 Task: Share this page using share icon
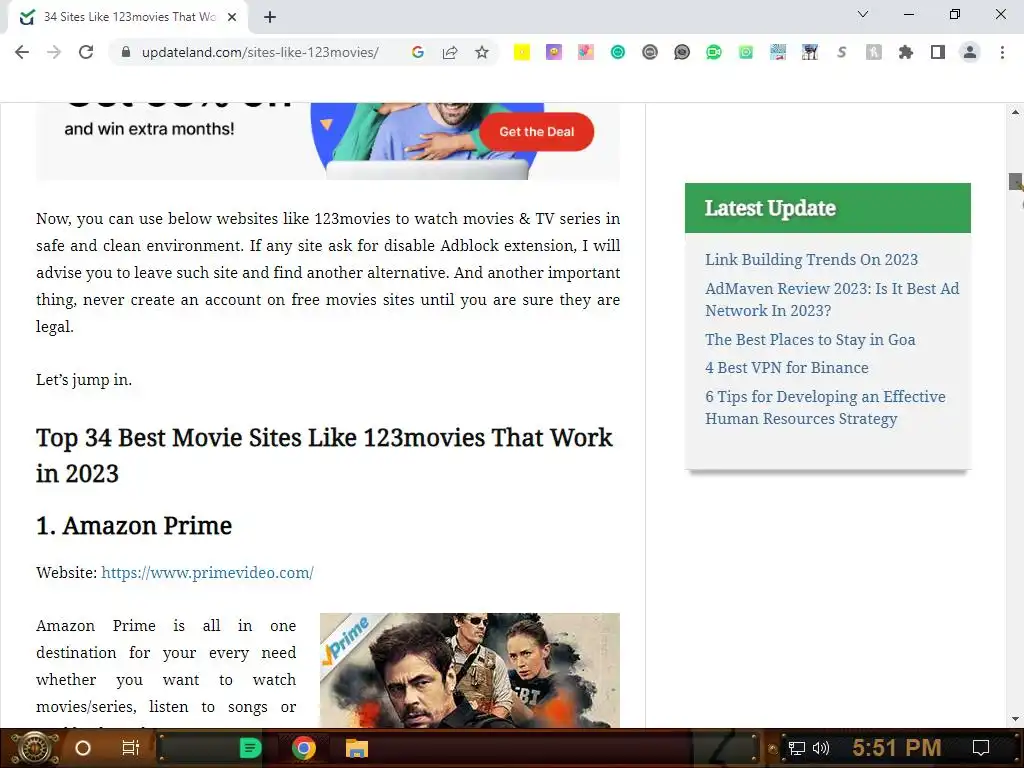tap(450, 52)
